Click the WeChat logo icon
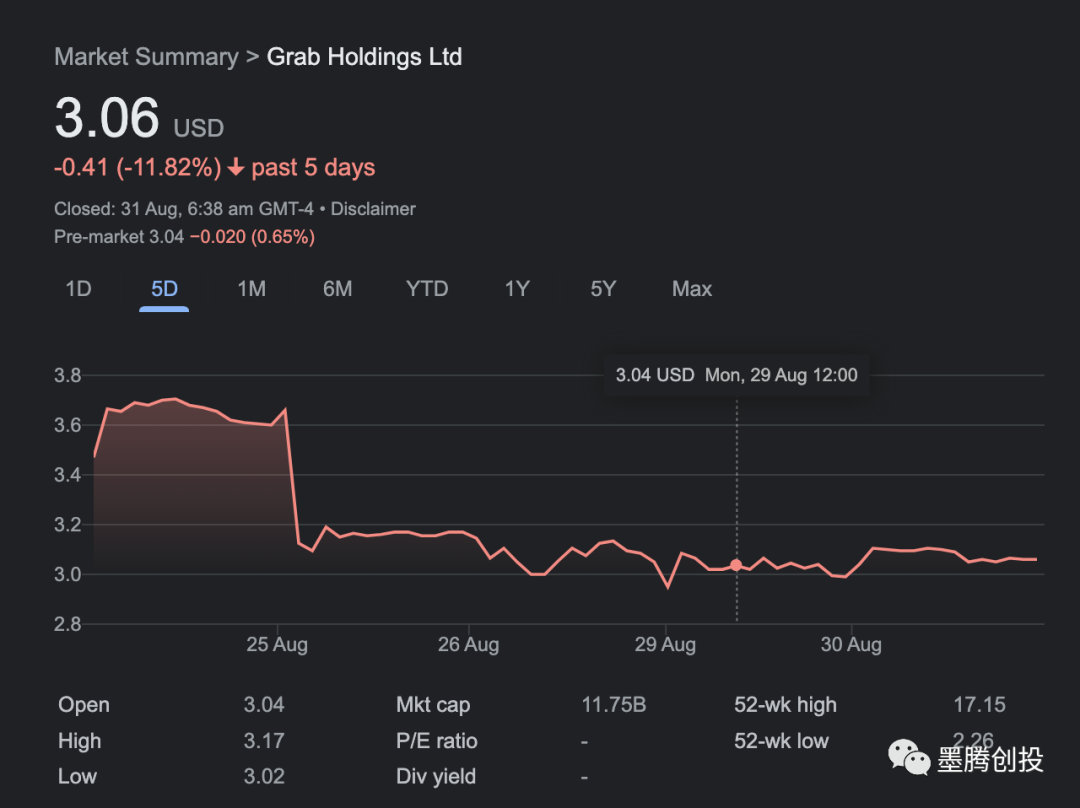Image resolution: width=1080 pixels, height=808 pixels. click(909, 759)
